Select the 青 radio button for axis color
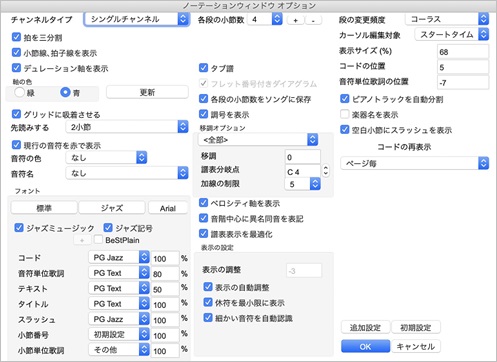The width and height of the screenshot is (497, 362). (x=66, y=92)
